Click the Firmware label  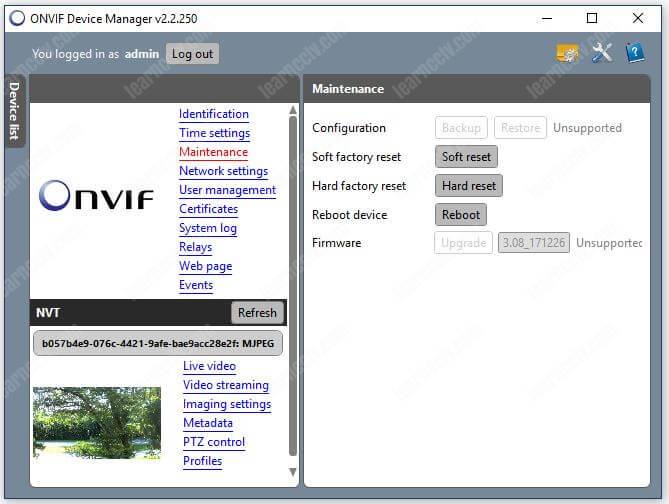(337, 243)
